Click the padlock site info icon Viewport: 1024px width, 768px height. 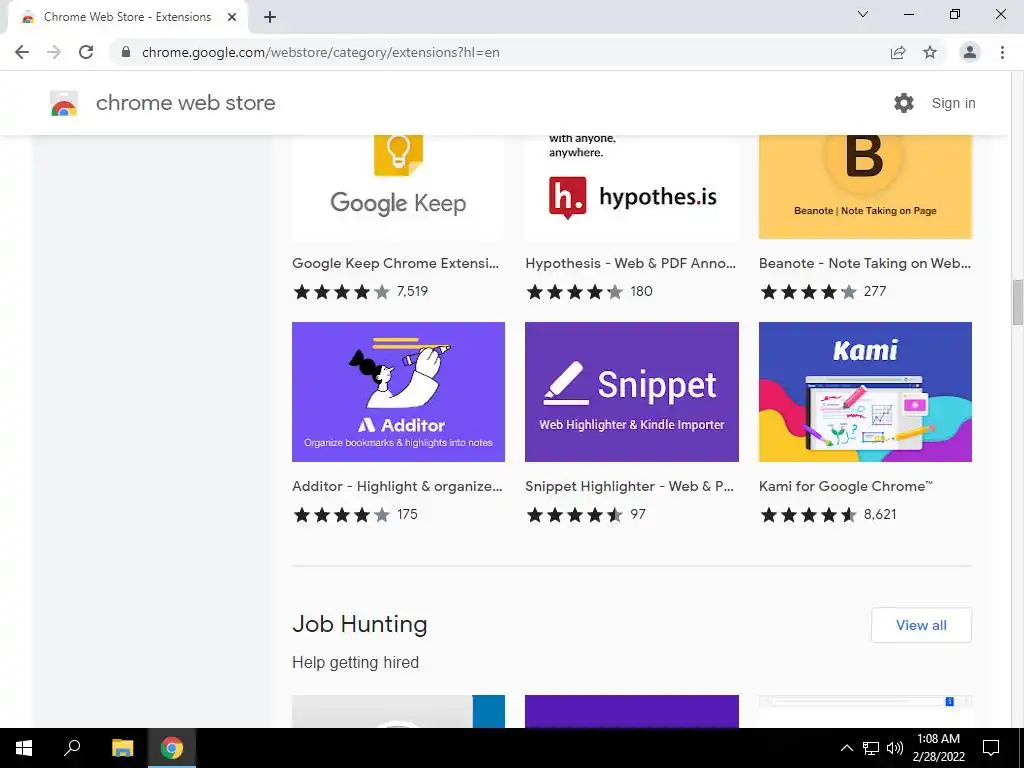tap(126, 52)
